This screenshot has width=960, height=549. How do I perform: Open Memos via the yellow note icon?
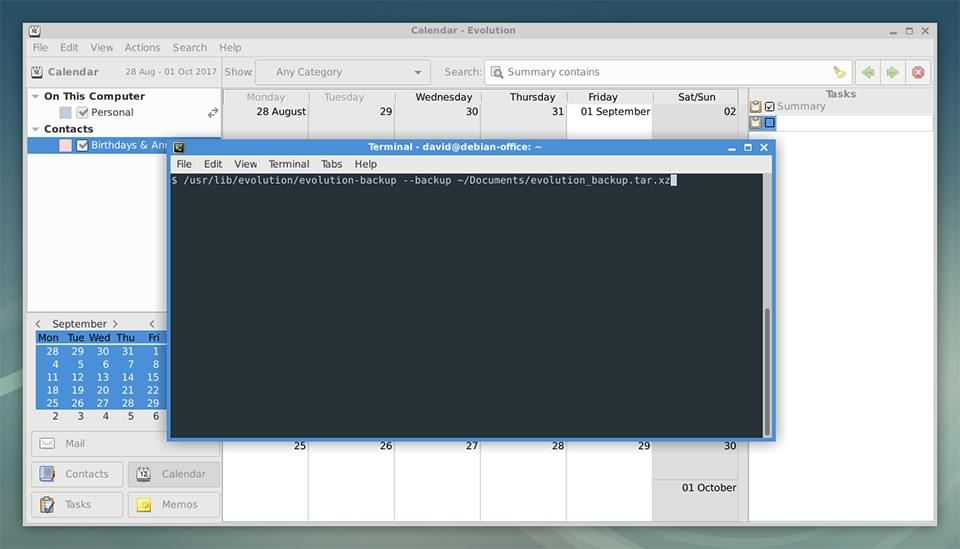144,504
